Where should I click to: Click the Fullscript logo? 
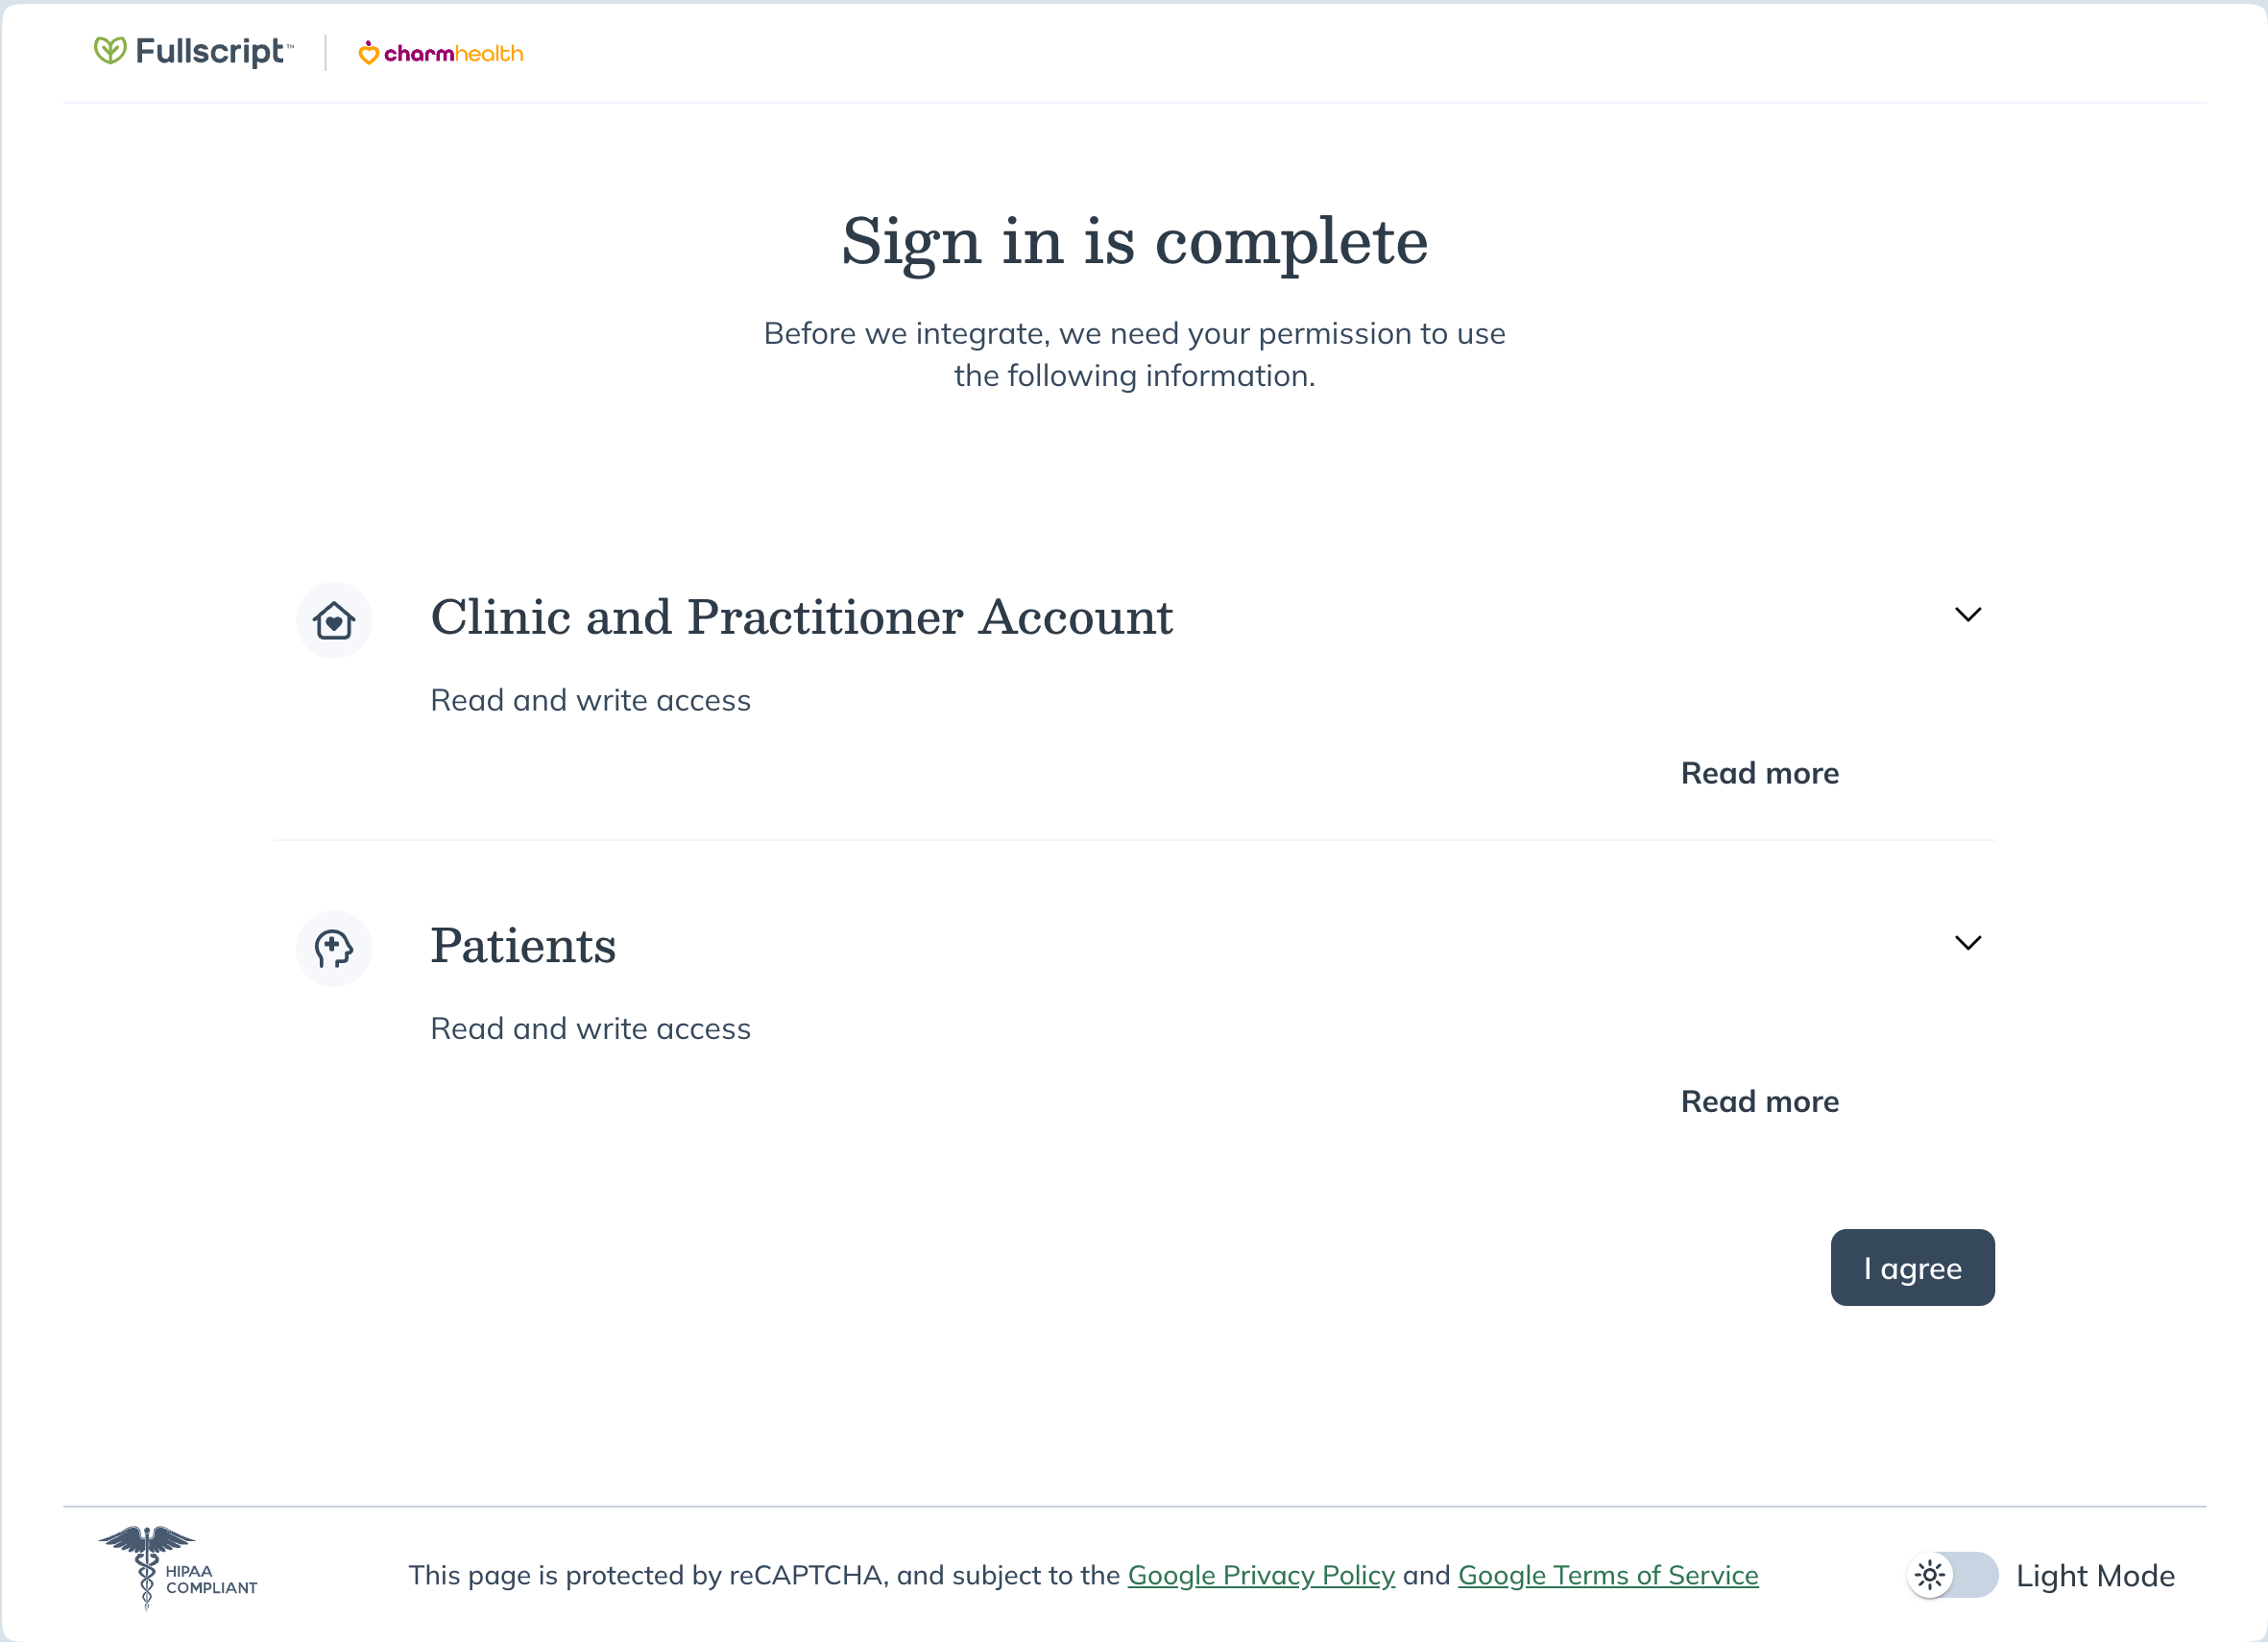click(193, 51)
